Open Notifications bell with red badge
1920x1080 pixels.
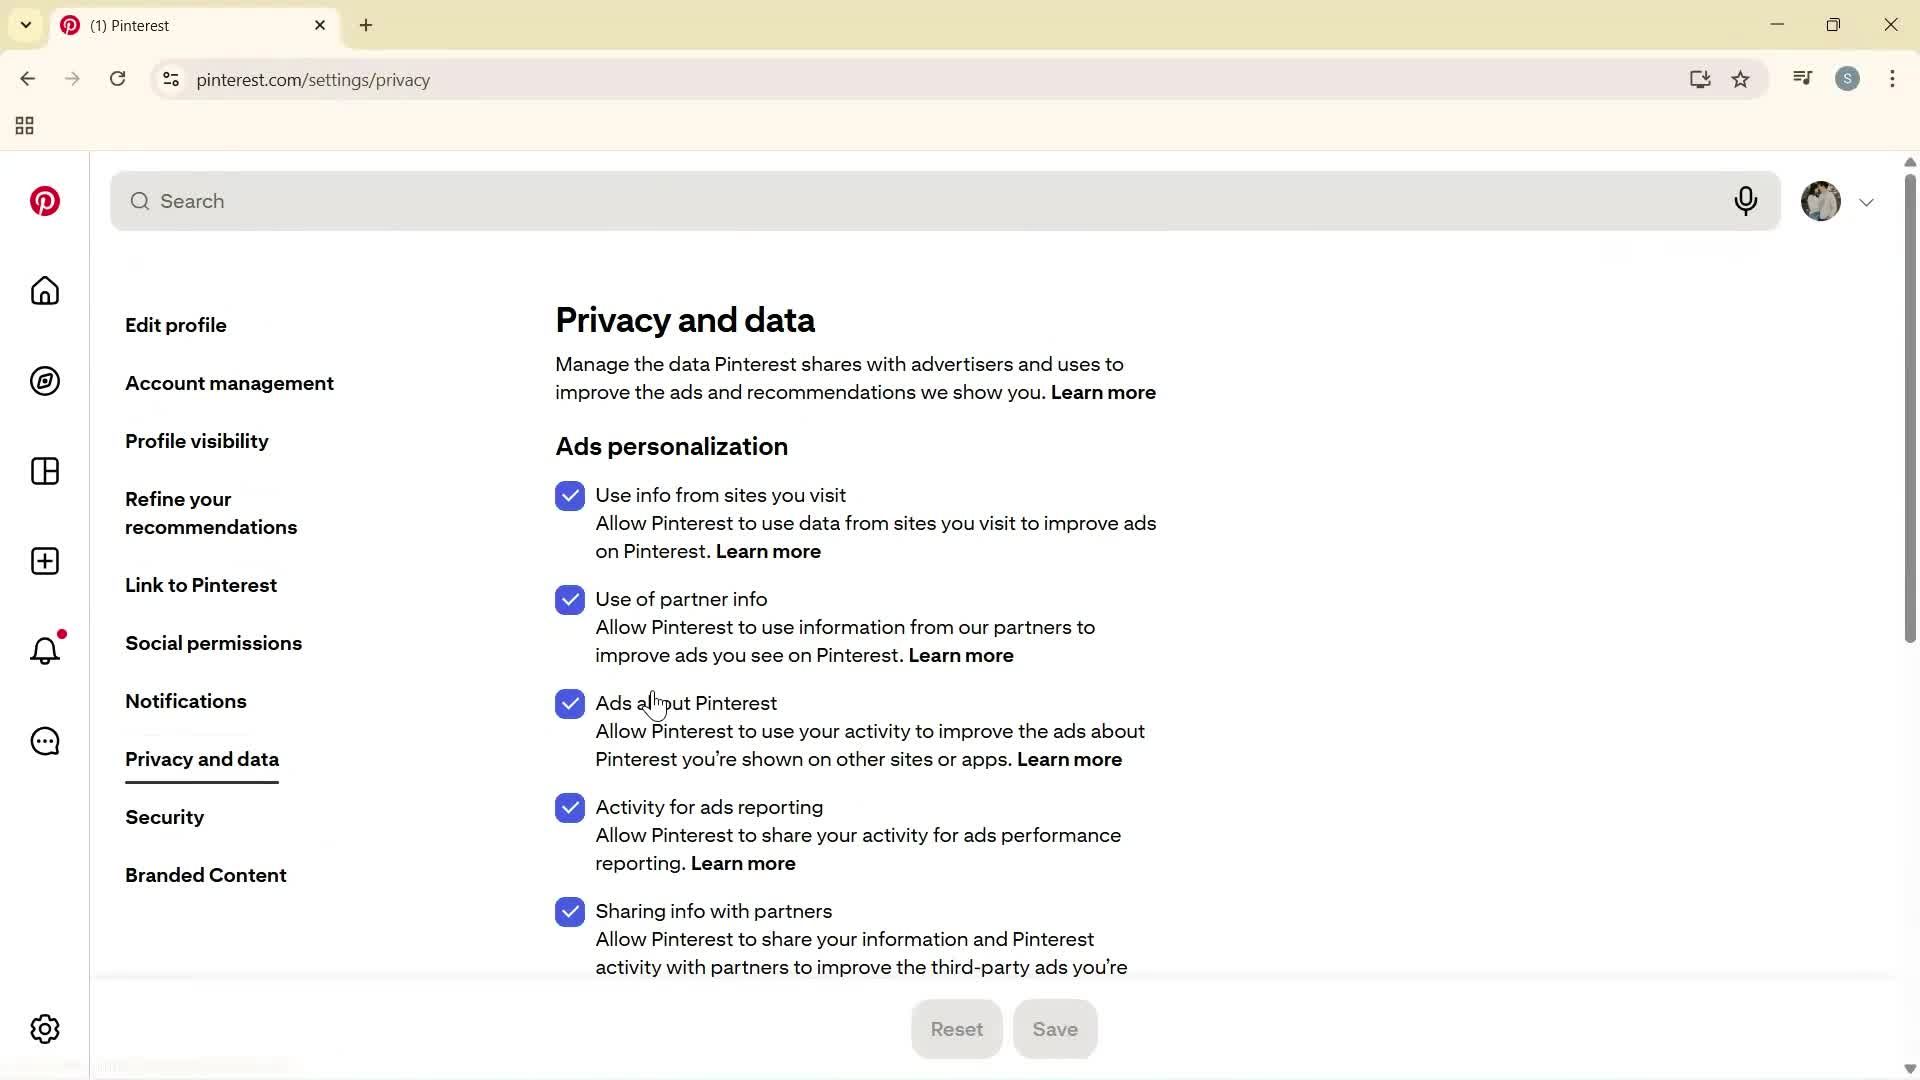pos(44,651)
